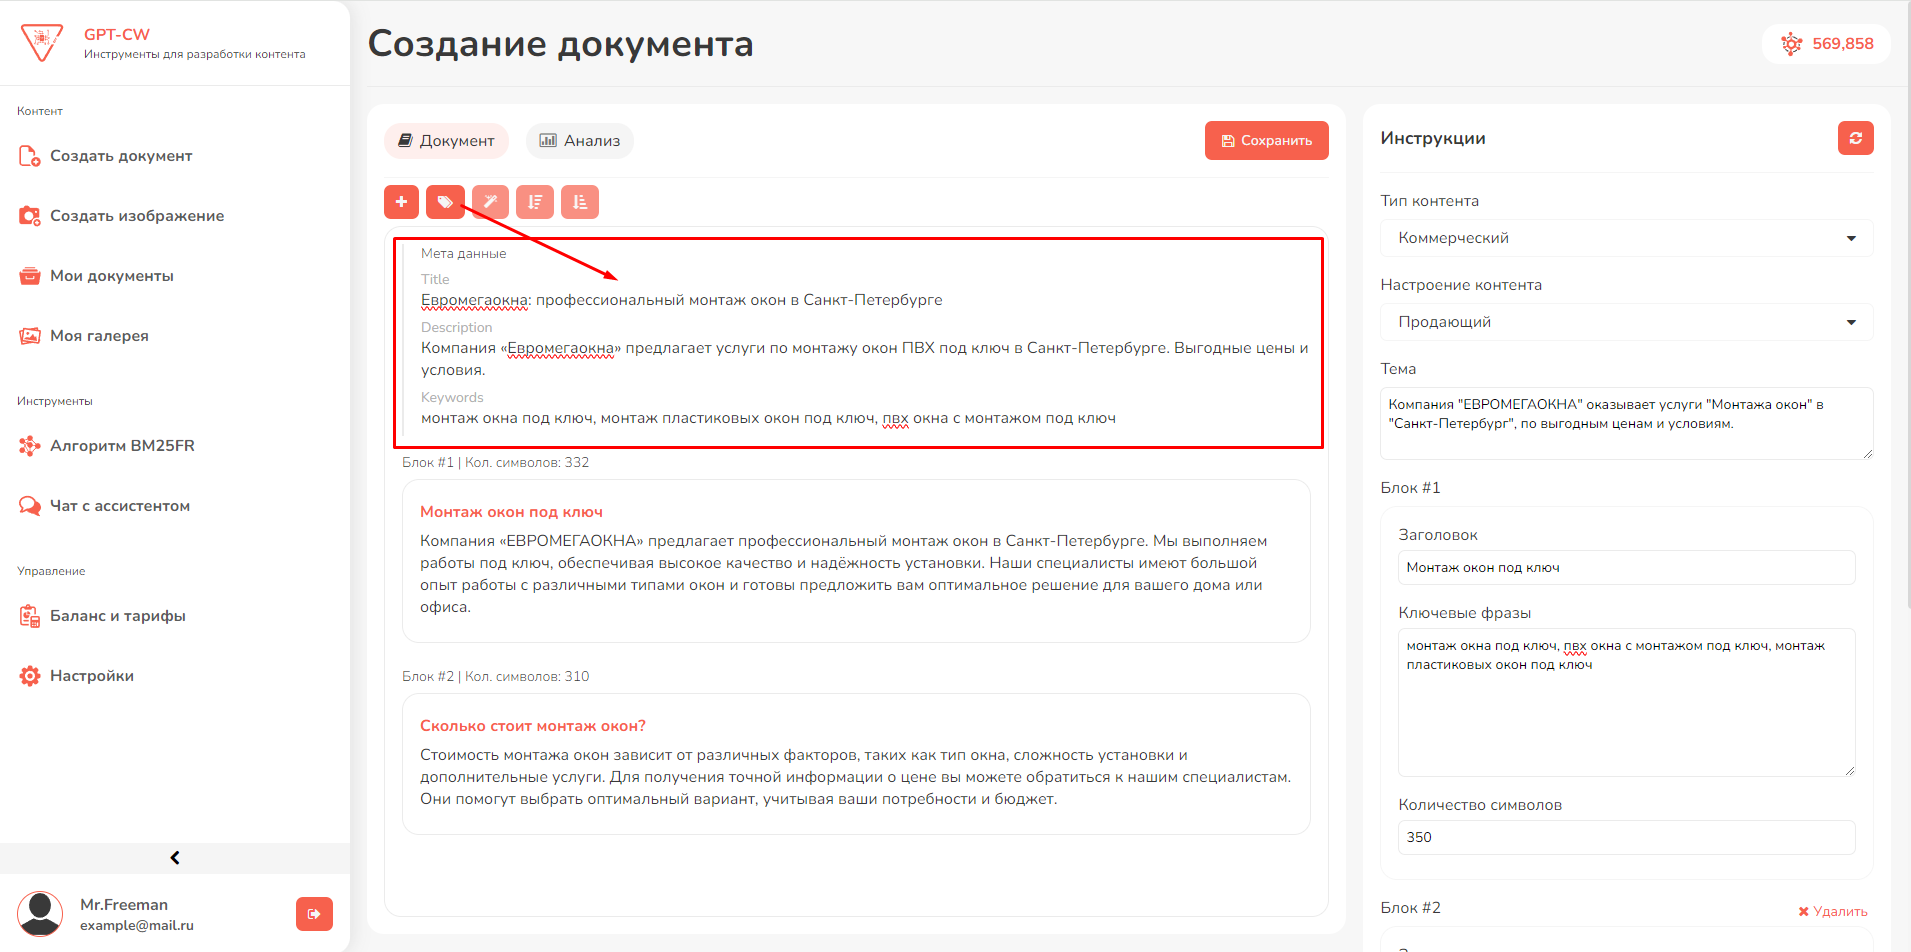Click the Анализ chart icon
This screenshot has width=1911, height=952.
(x=548, y=140)
